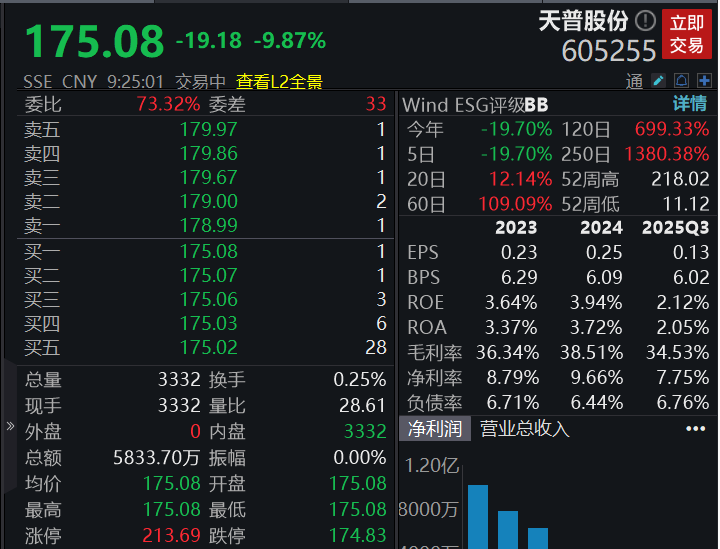The width and height of the screenshot is (720, 549).
Task: Select the 卖一 price 178.99
Action: point(208,226)
